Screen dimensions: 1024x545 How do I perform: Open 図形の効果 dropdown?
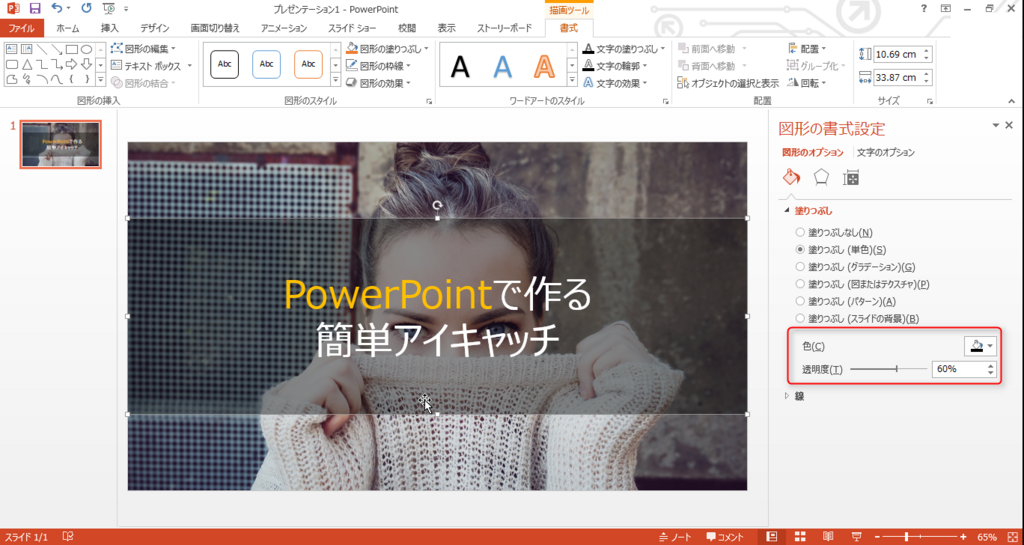(x=408, y=83)
